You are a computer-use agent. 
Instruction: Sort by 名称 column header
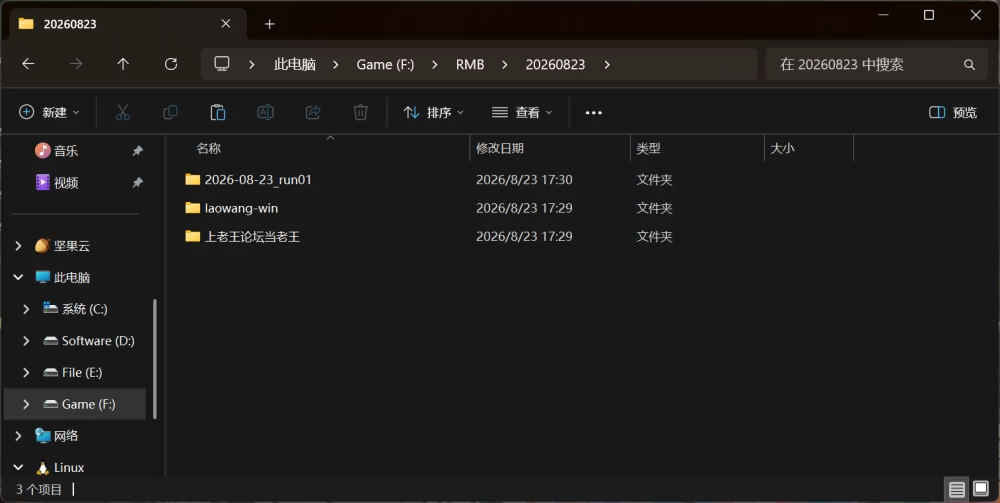(x=209, y=149)
